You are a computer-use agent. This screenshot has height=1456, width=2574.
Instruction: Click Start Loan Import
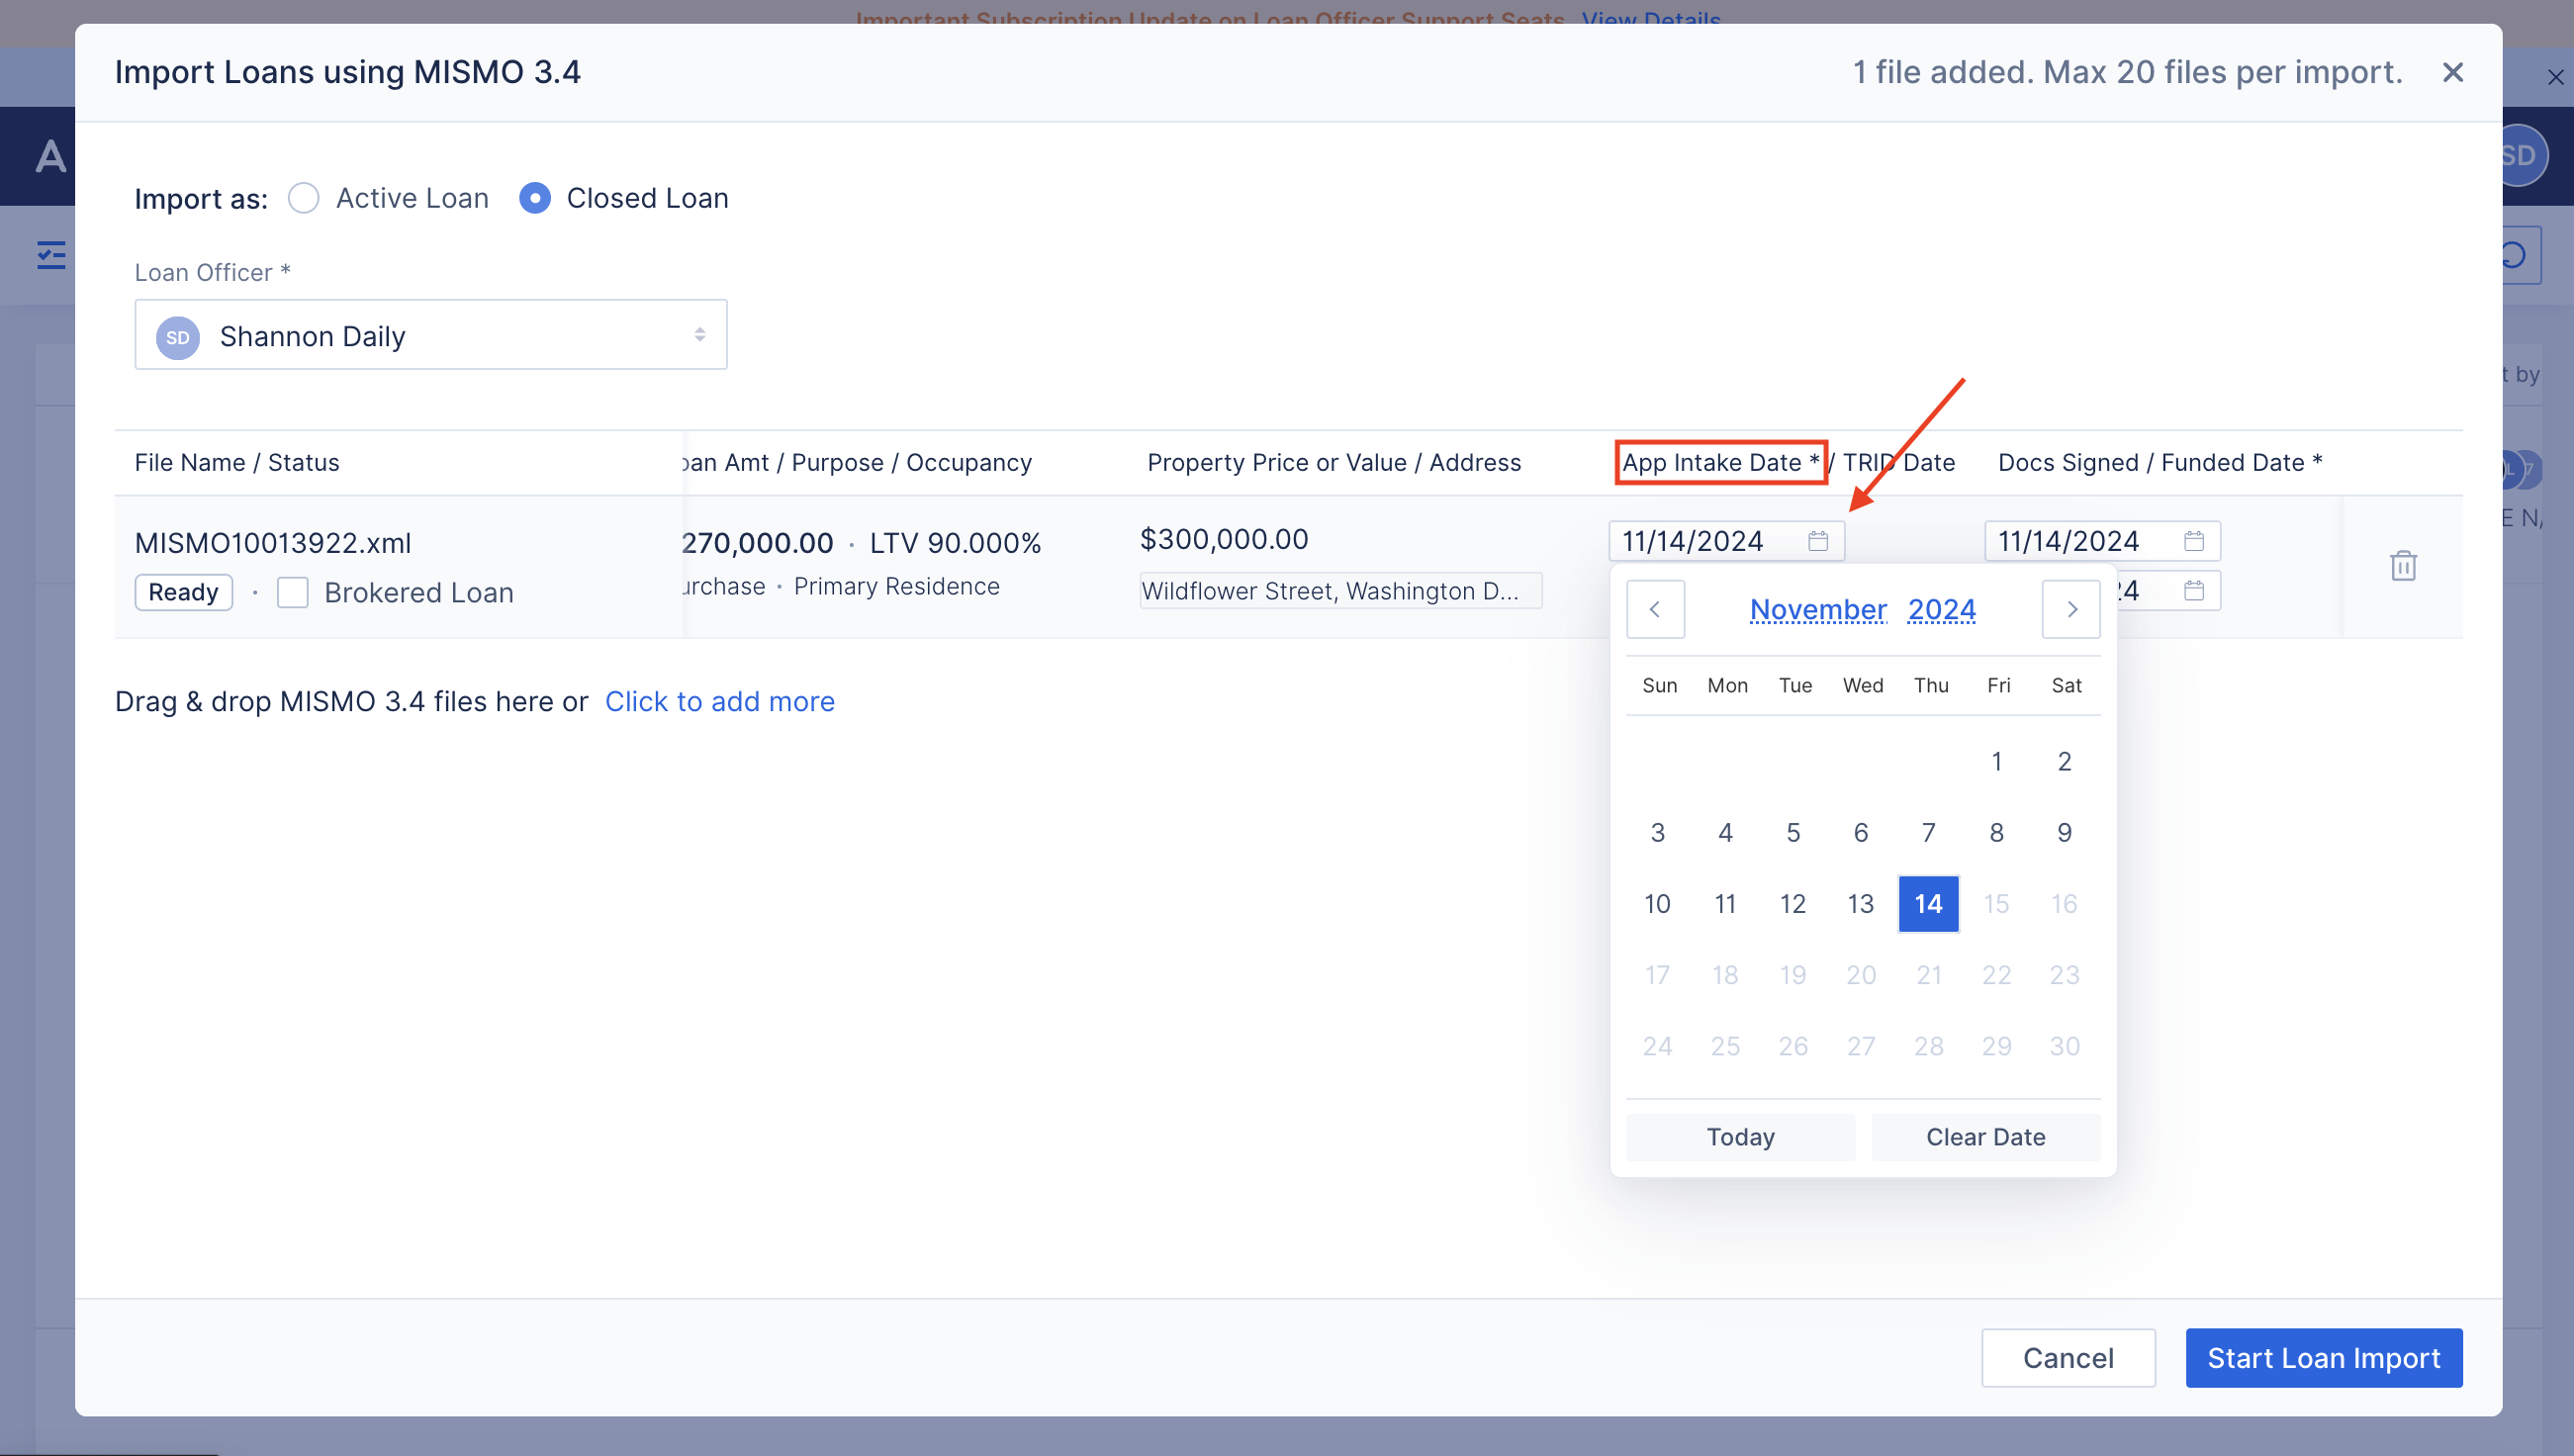pos(2323,1358)
